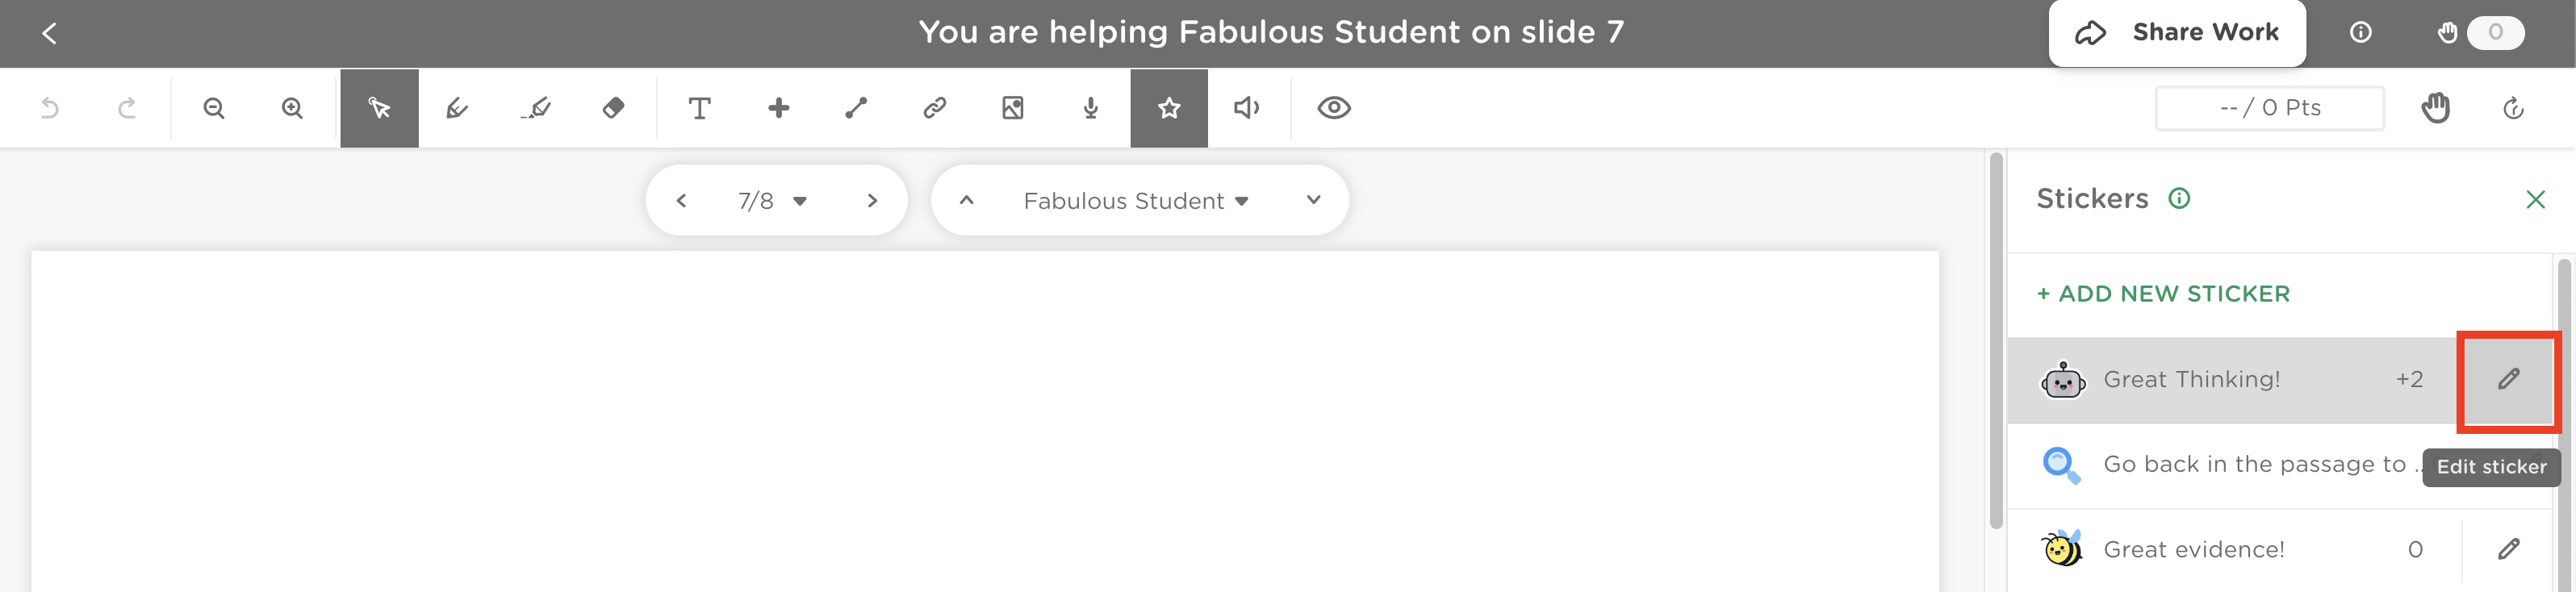Click the Stickers info icon
The image size is (2576, 592).
2179,198
